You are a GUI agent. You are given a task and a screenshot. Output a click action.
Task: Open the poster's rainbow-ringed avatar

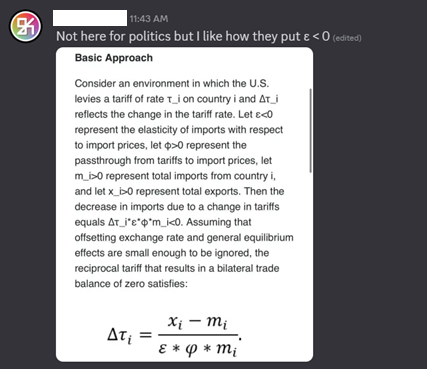(x=26, y=26)
